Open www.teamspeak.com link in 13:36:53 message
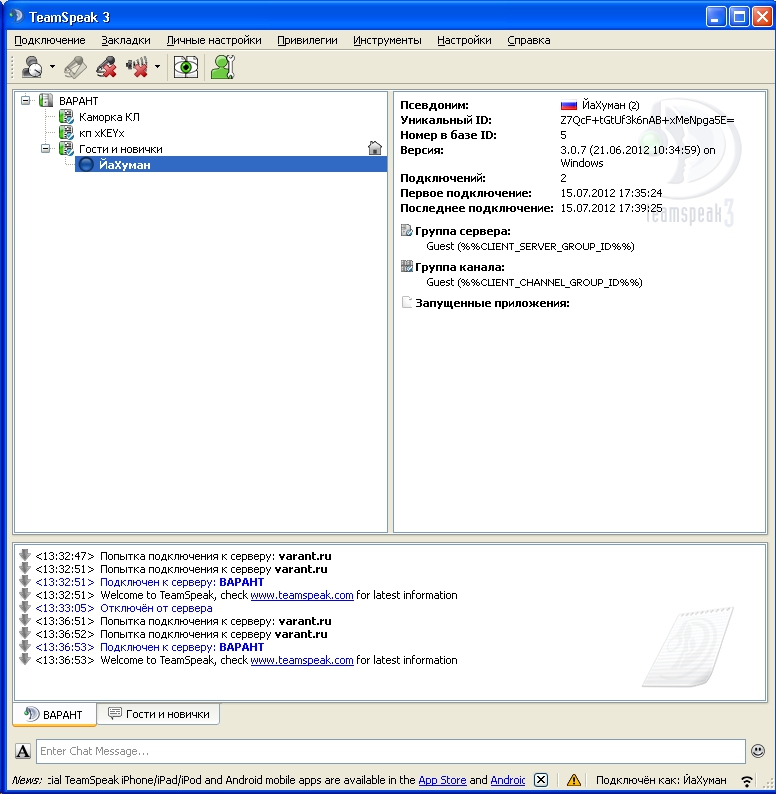The image size is (776, 794). click(x=302, y=660)
